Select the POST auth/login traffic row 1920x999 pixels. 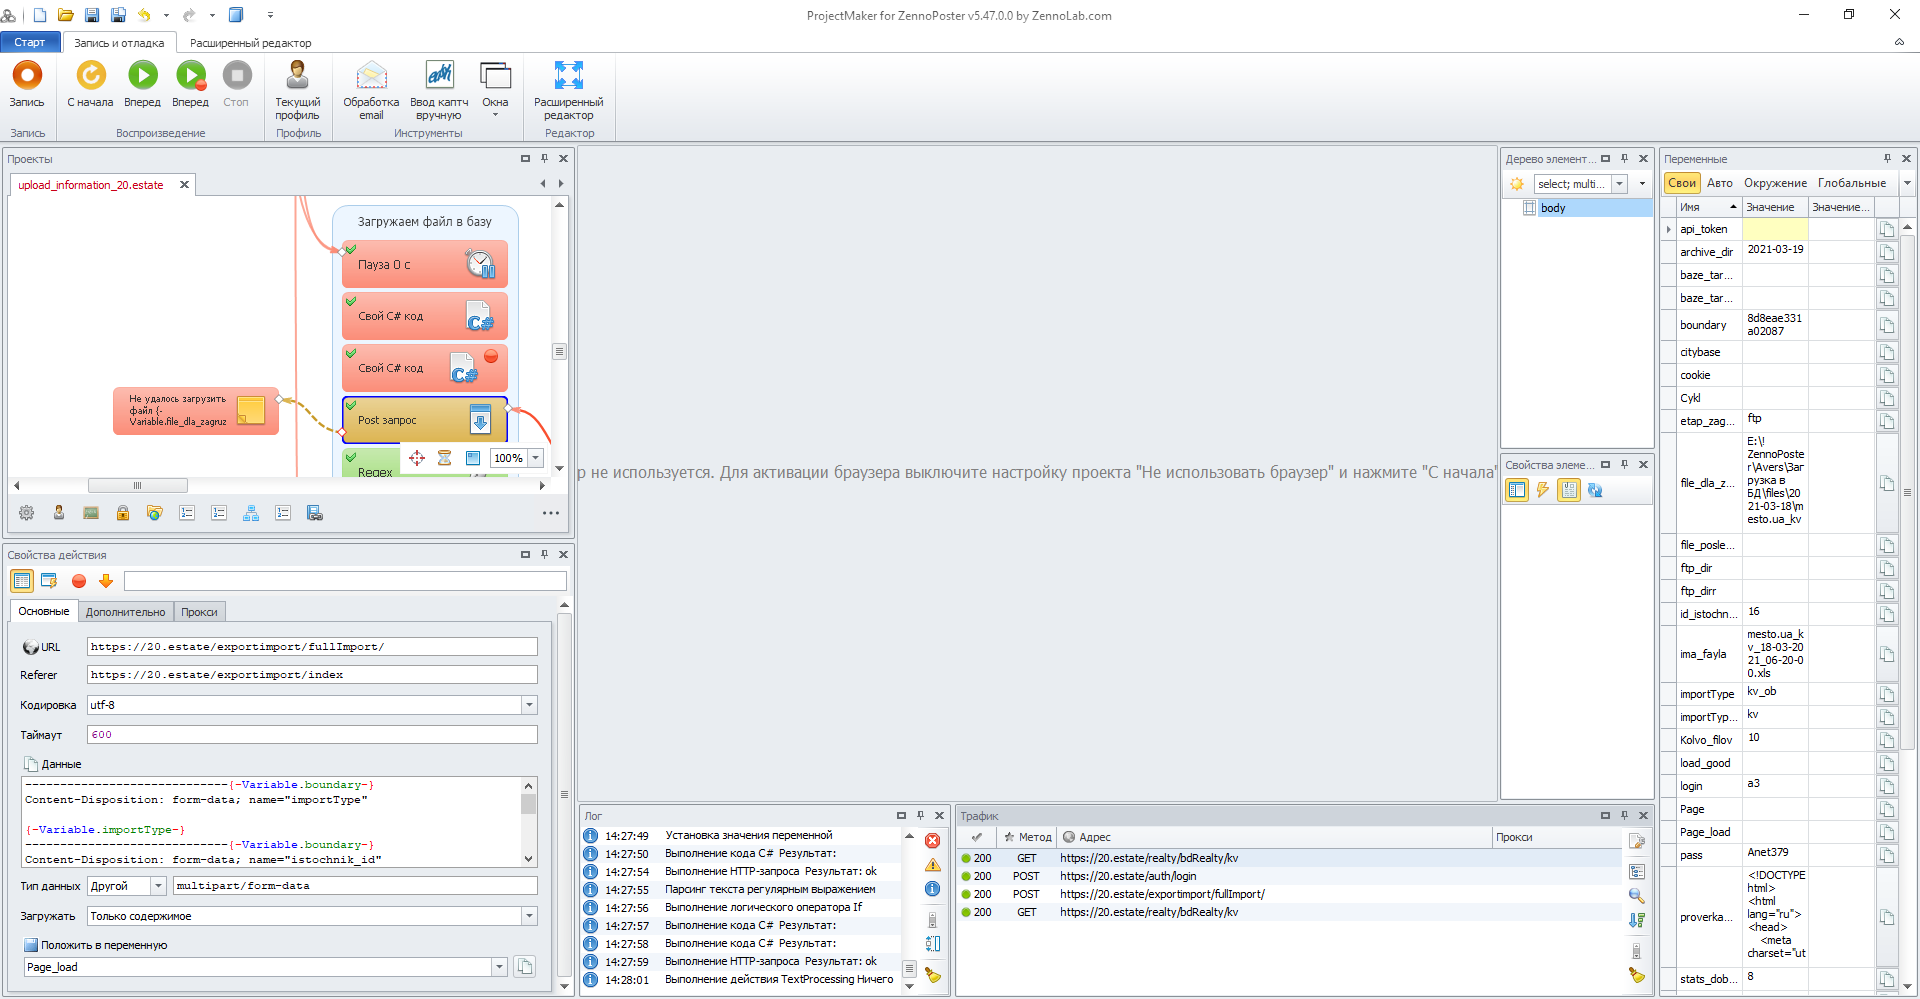pyautogui.click(x=1290, y=876)
